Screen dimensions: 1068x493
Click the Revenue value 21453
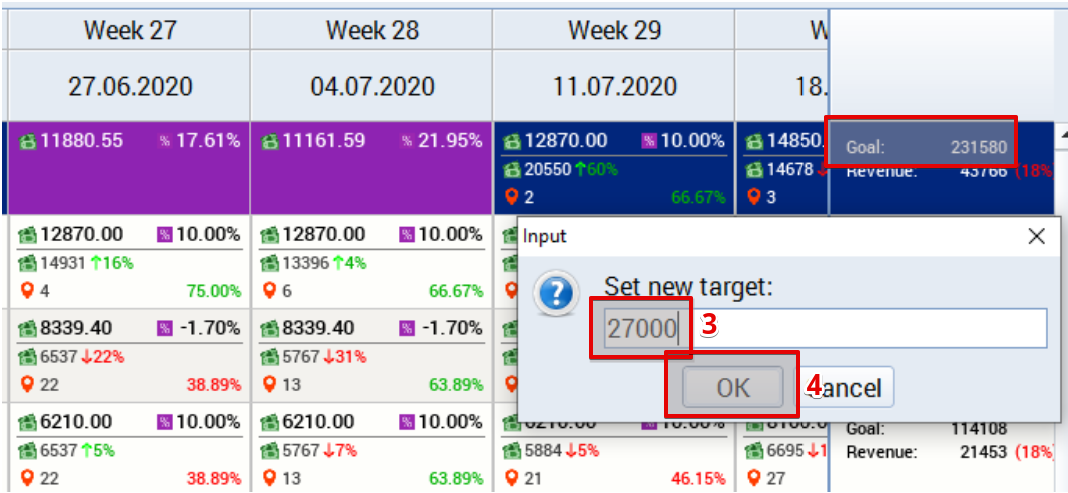pos(984,451)
